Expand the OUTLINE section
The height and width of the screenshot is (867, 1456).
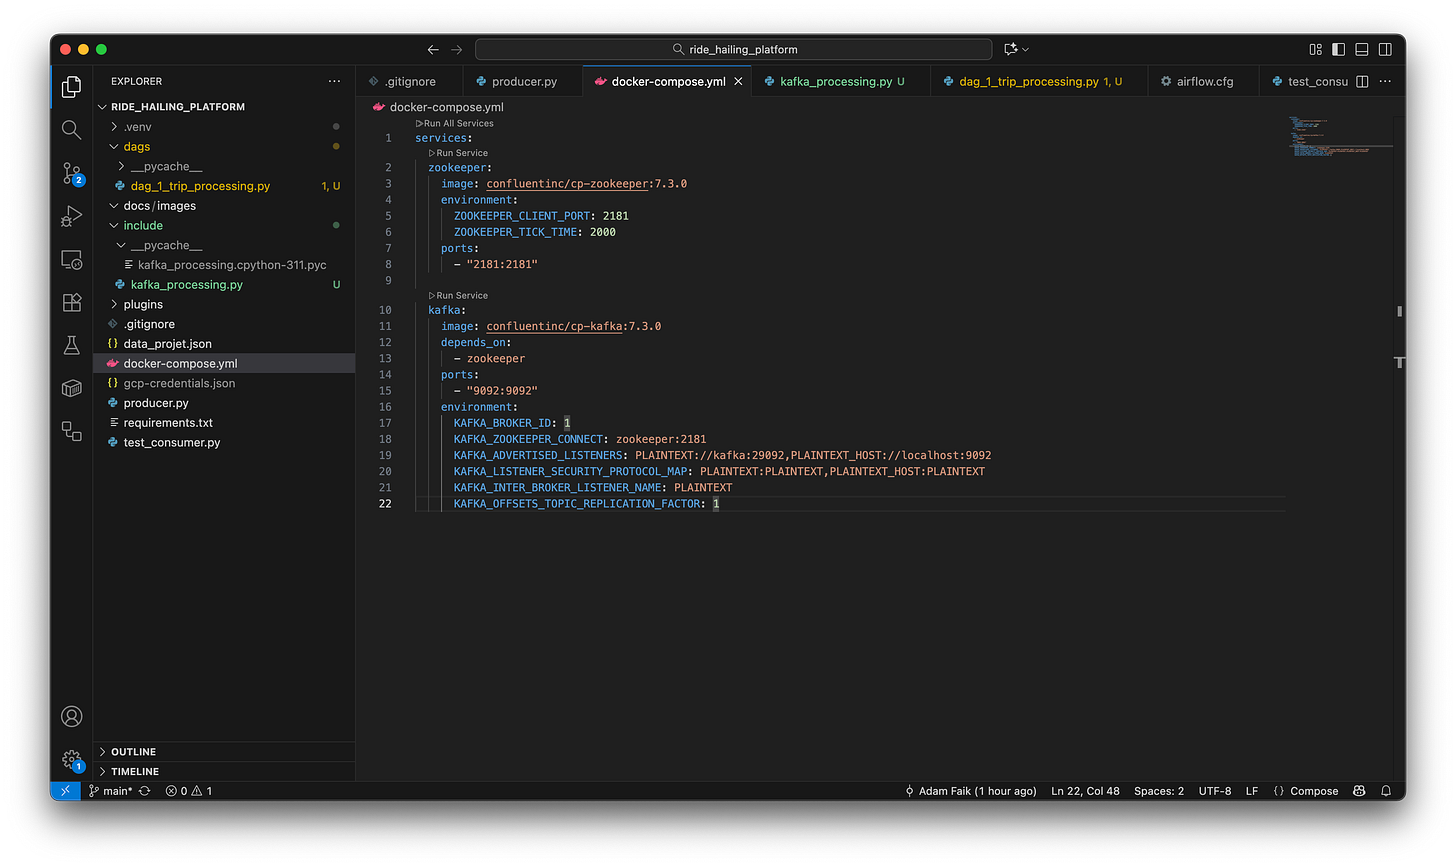pyautogui.click(x=130, y=751)
